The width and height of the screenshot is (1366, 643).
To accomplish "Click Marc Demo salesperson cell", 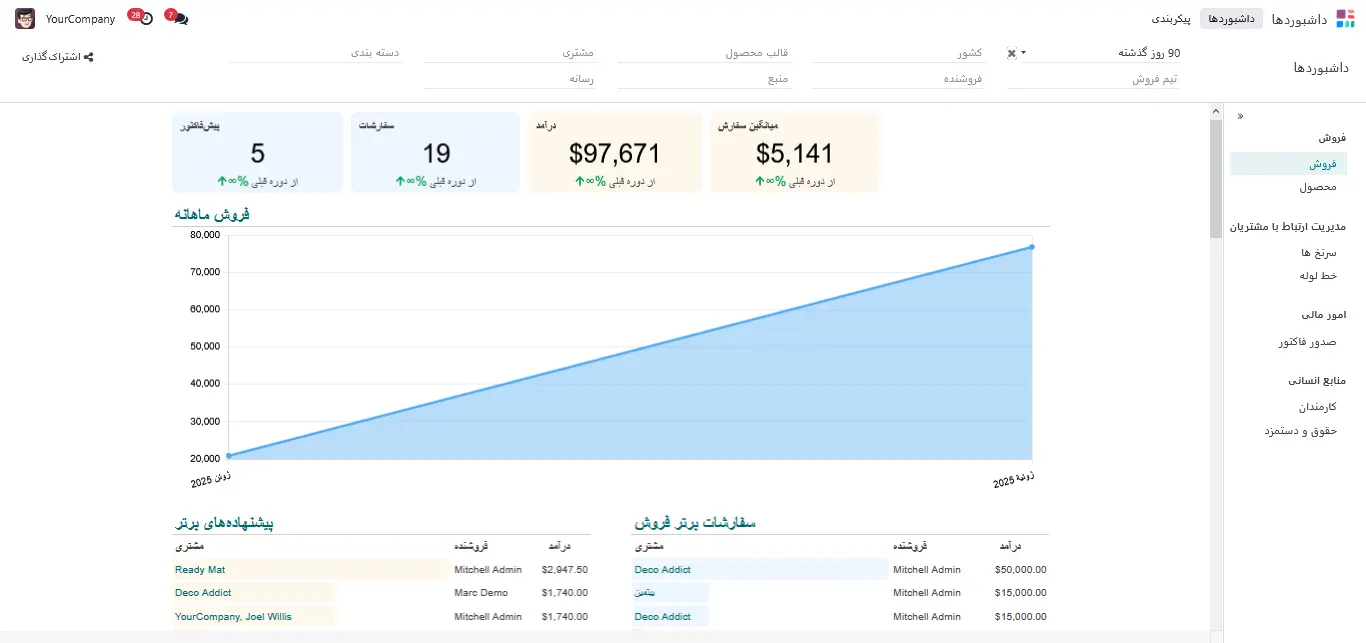I will coord(481,593).
